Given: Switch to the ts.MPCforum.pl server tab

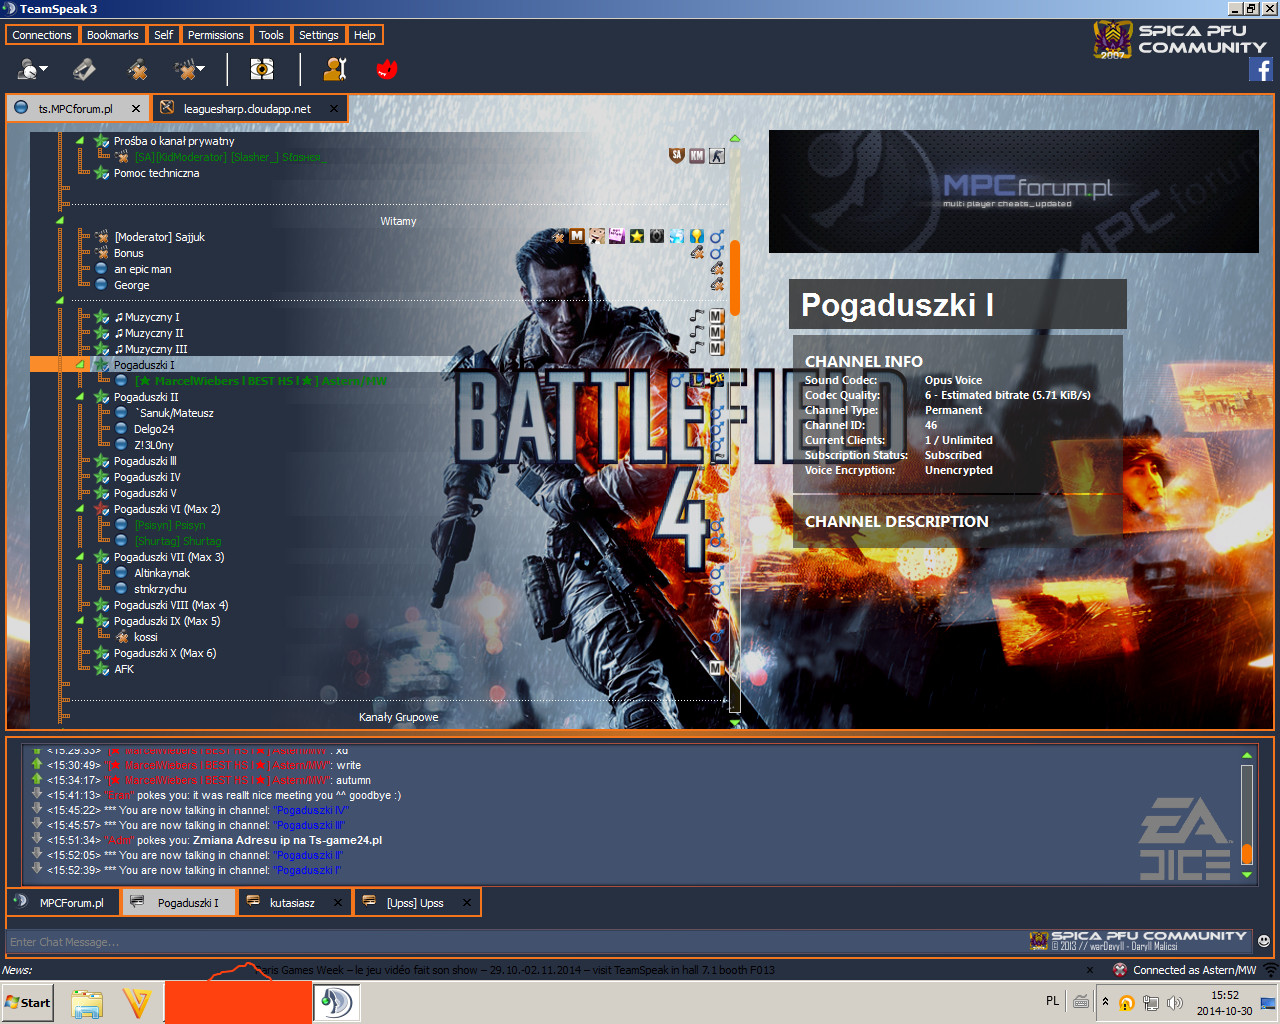Looking at the screenshot, I should (78, 109).
